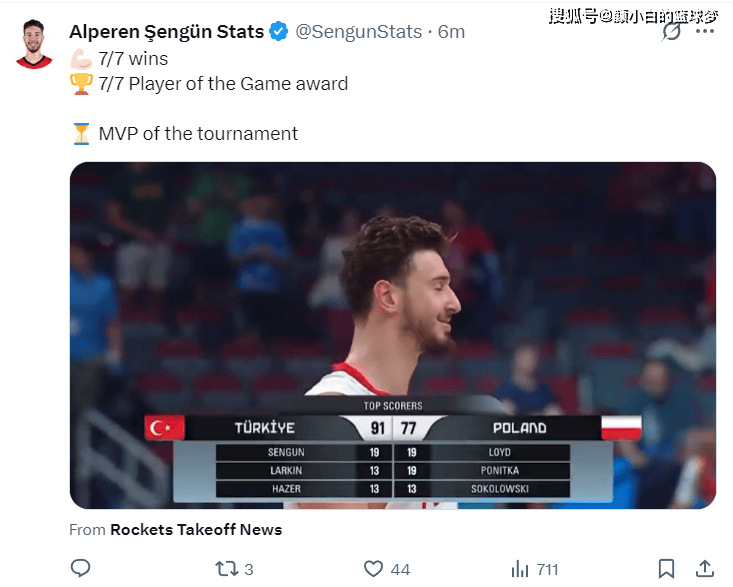Click the blue verified badge
The width and height of the screenshot is (733, 587).
click(x=279, y=32)
